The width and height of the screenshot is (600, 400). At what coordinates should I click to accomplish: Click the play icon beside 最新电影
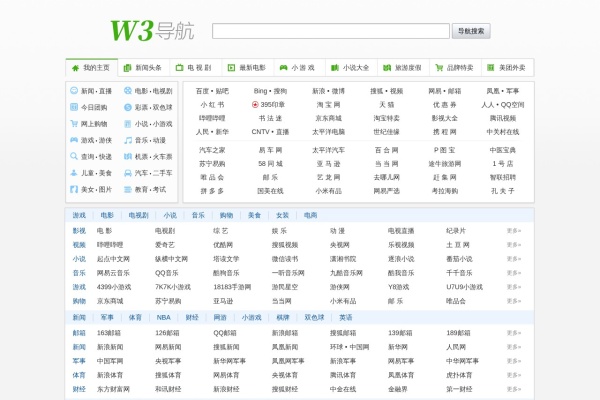pos(231,68)
